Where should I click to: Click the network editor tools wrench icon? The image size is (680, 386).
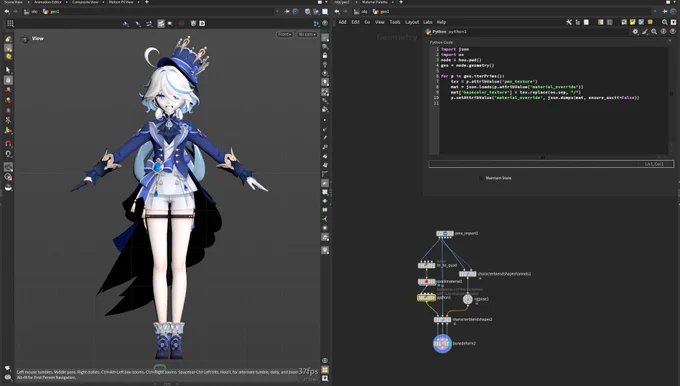[569, 22]
